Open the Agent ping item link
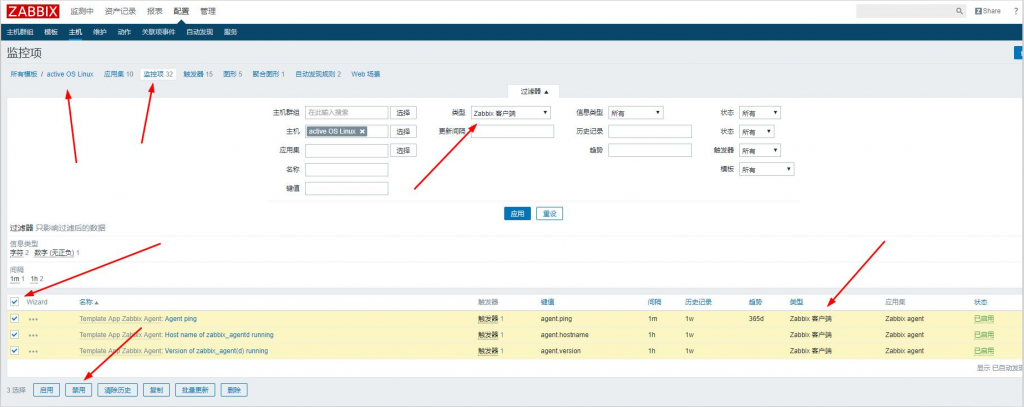1024x407 pixels. point(181,319)
